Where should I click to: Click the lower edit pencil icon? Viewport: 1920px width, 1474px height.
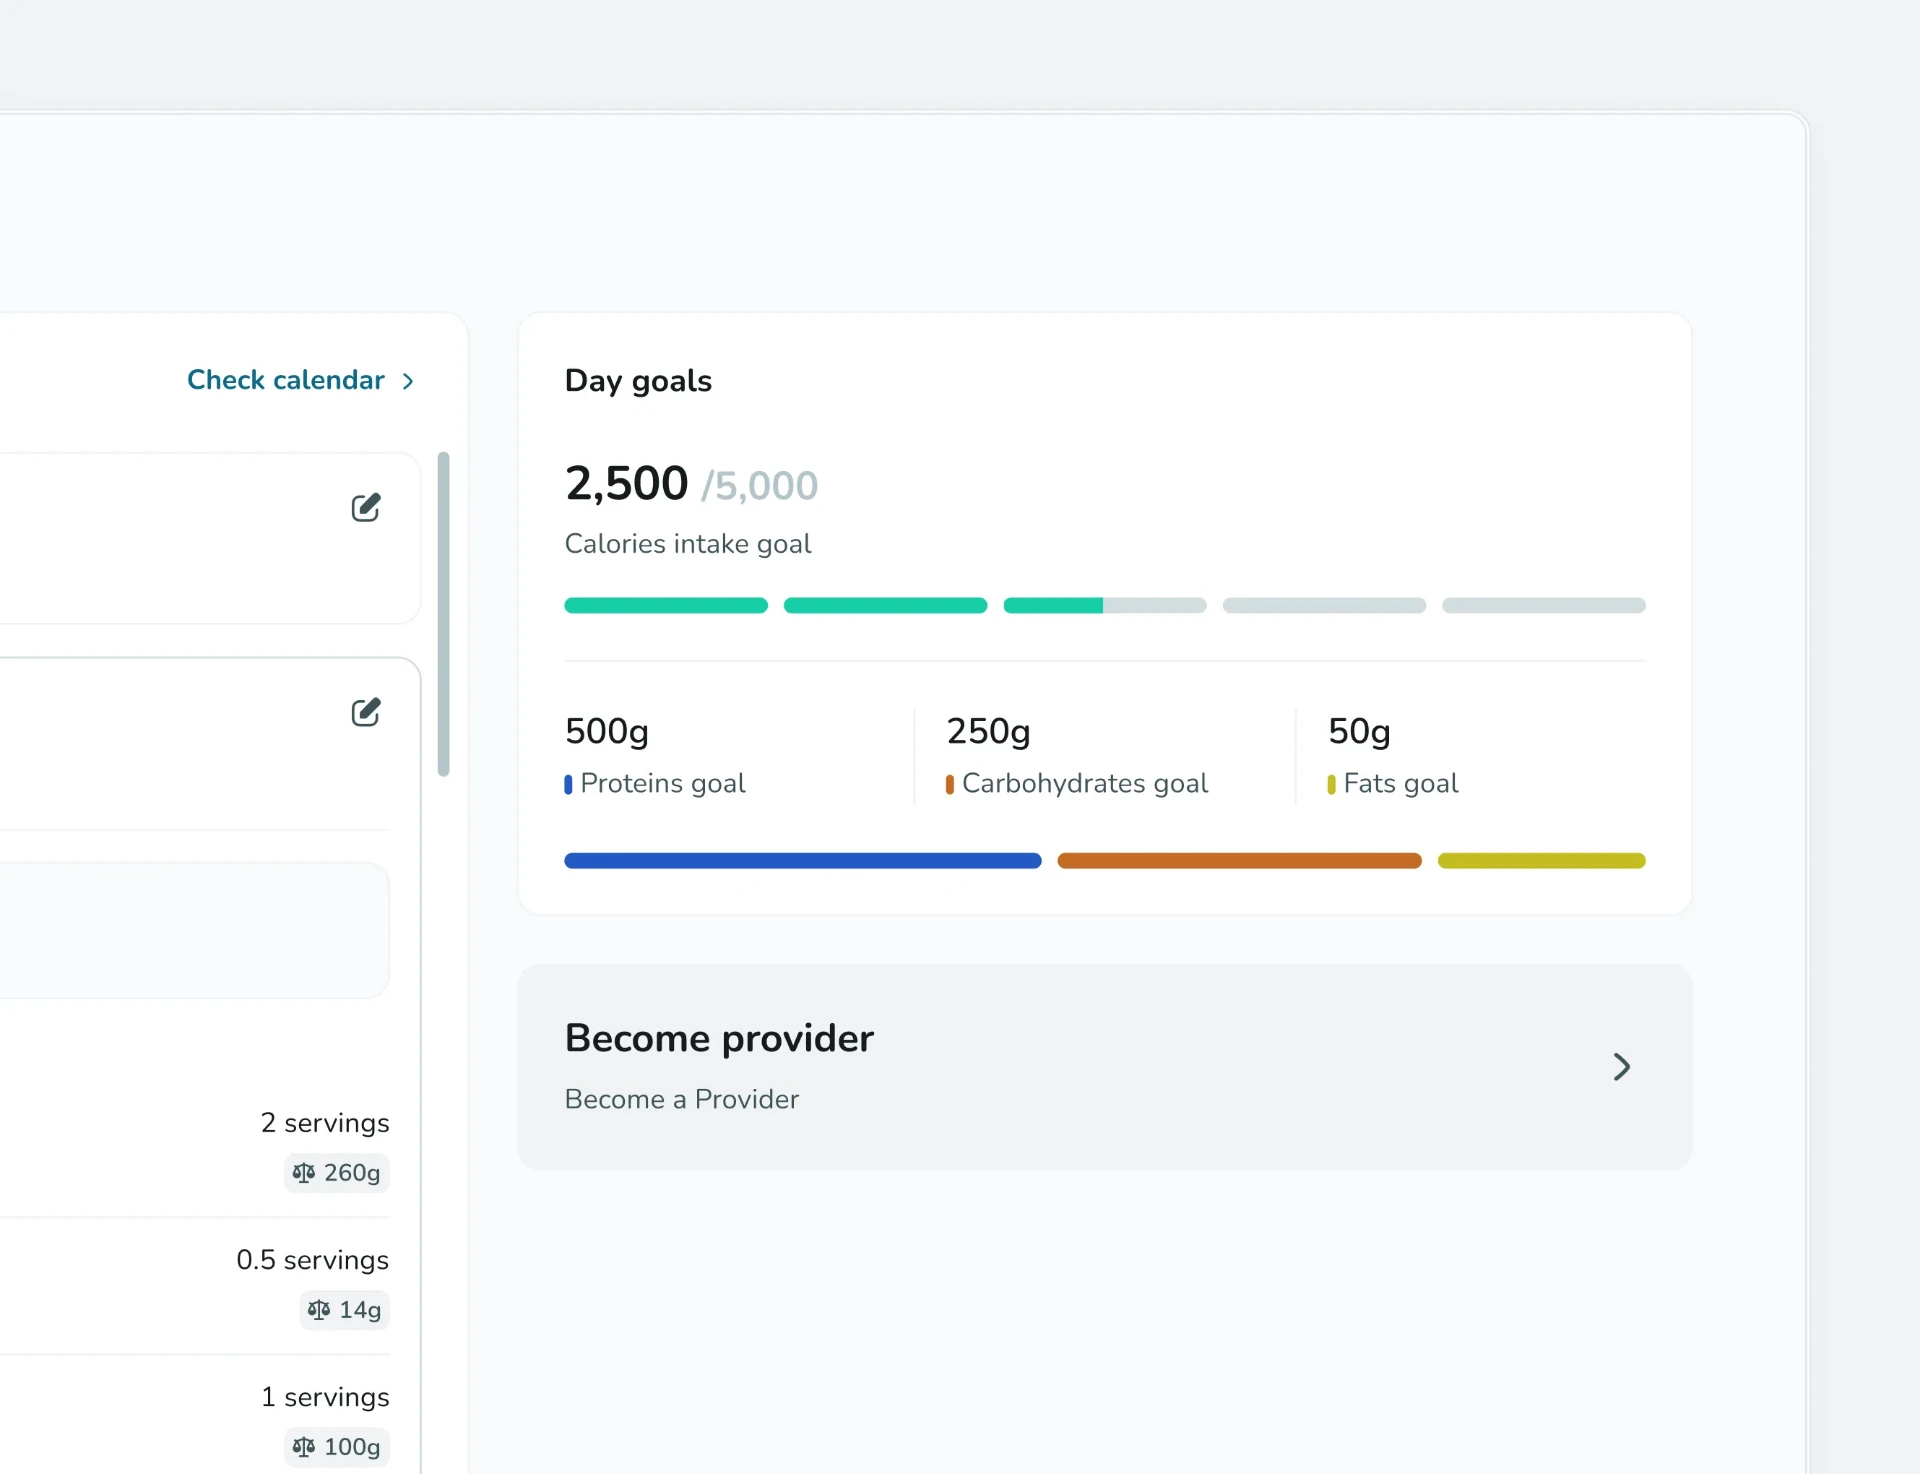point(366,712)
